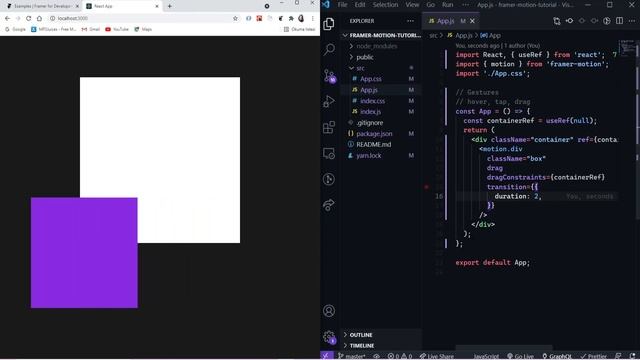This screenshot has height=360, width=640.
Task: Click the Live Share status bar button
Action: [x=437, y=356]
